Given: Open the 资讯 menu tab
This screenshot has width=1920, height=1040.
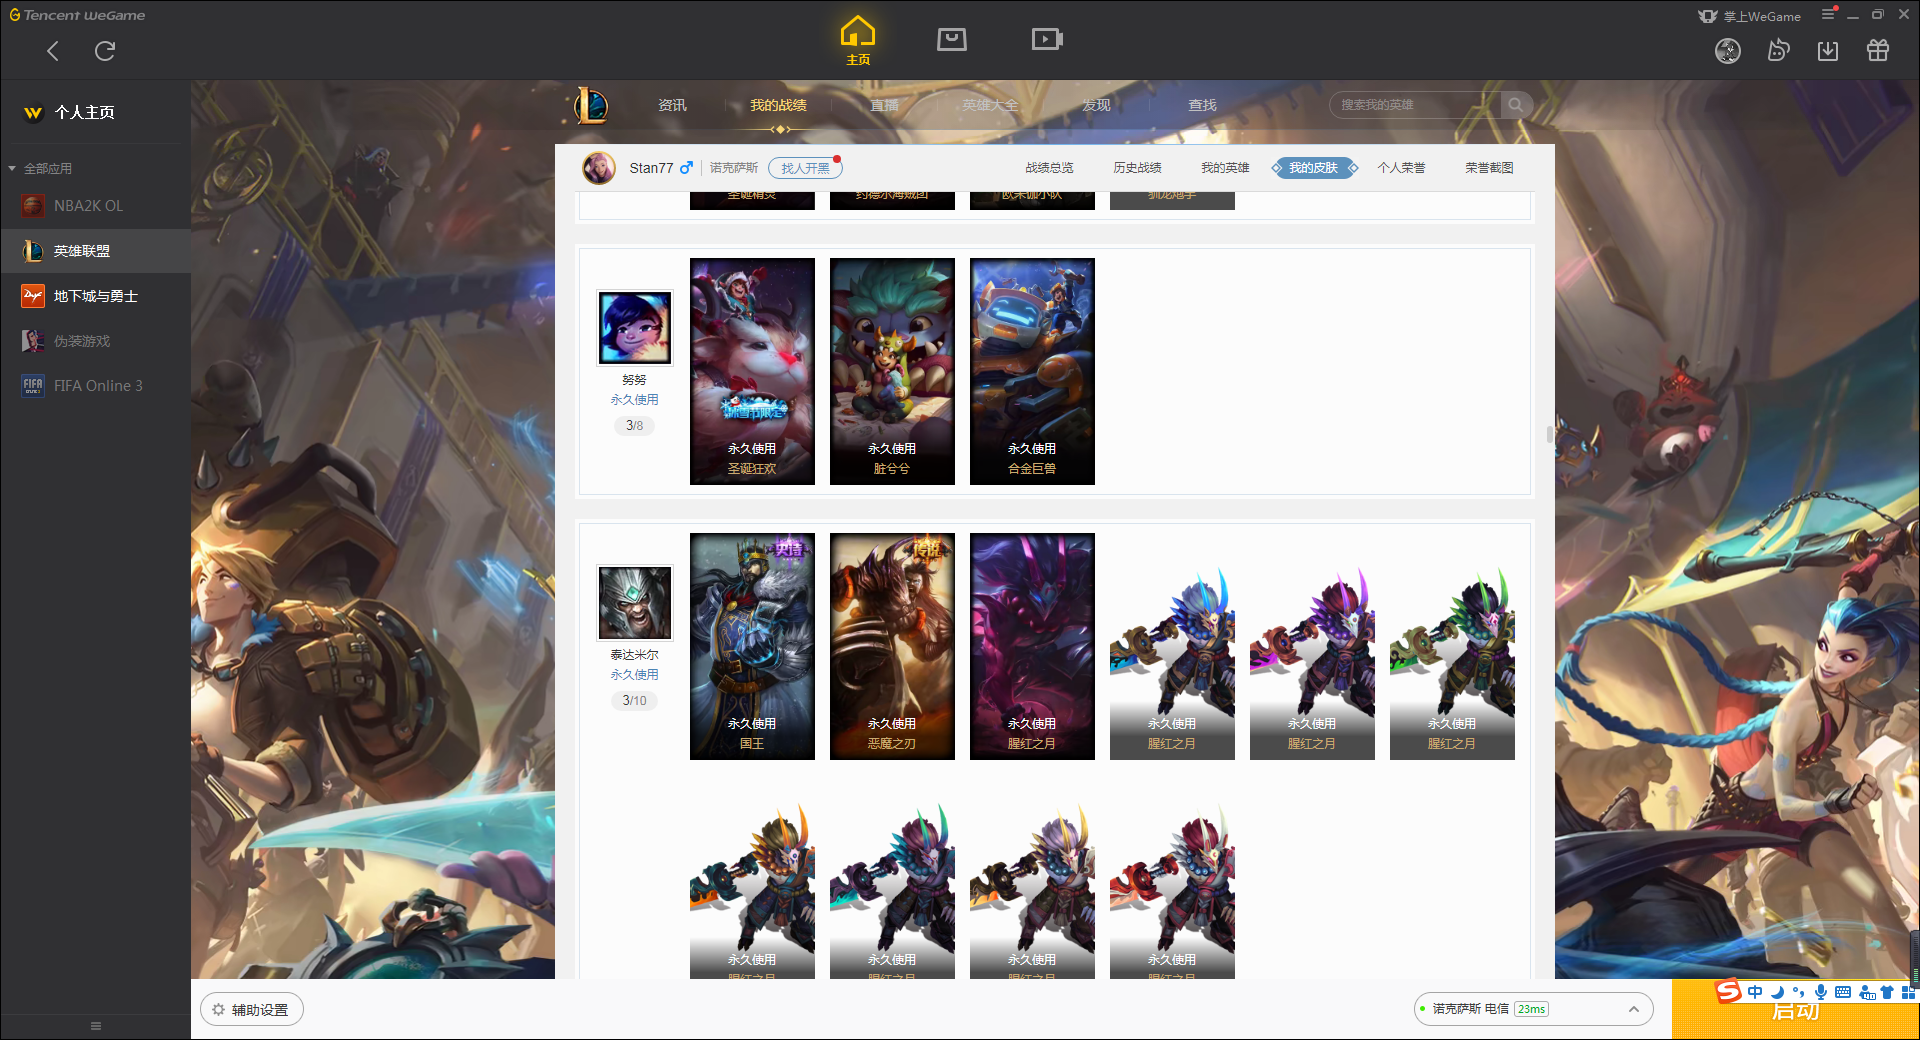Looking at the screenshot, I should [x=672, y=105].
